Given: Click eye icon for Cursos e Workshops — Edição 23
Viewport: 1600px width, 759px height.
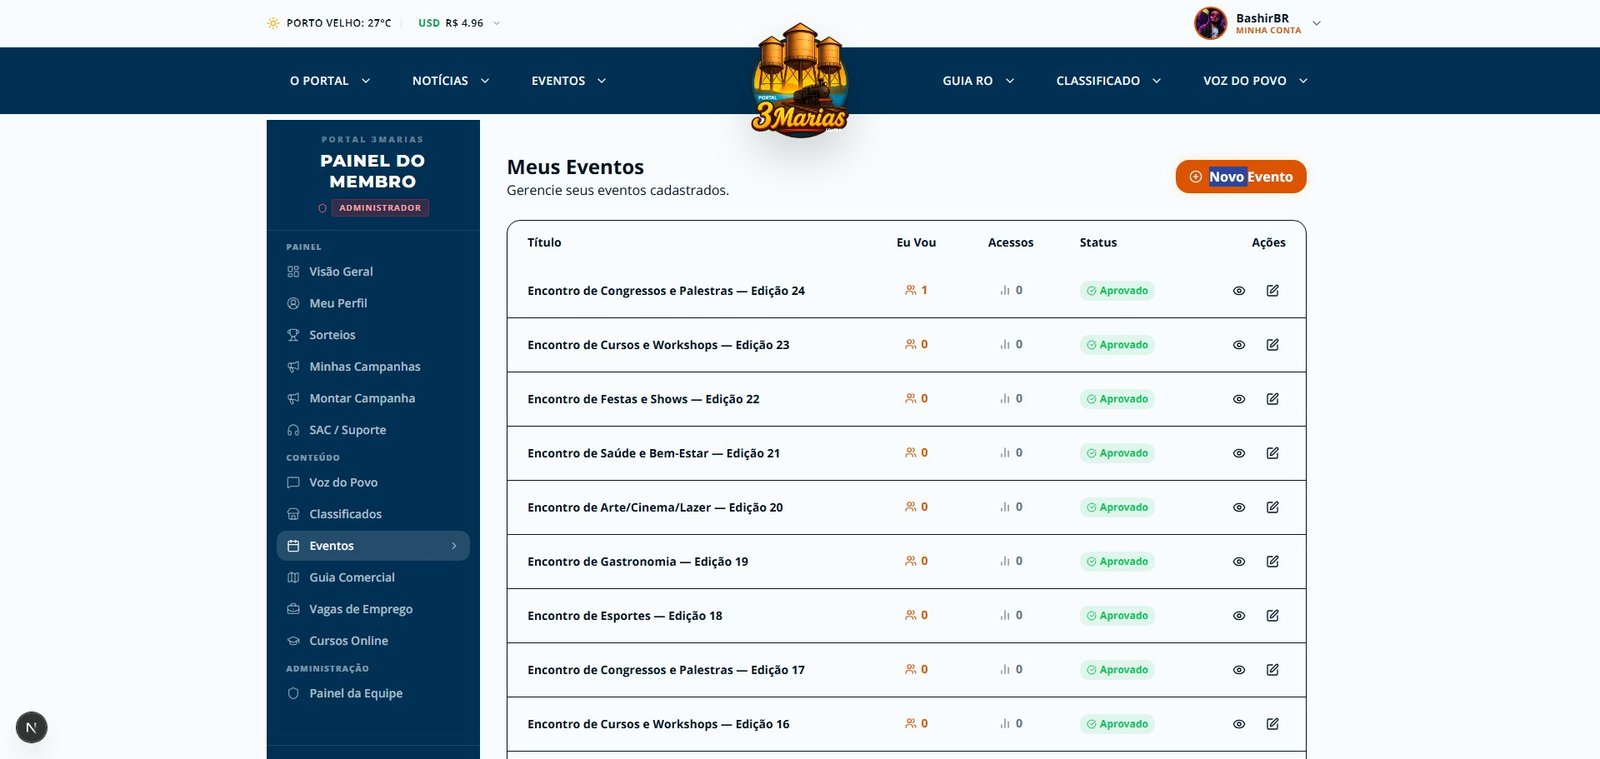Looking at the screenshot, I should [x=1239, y=345].
